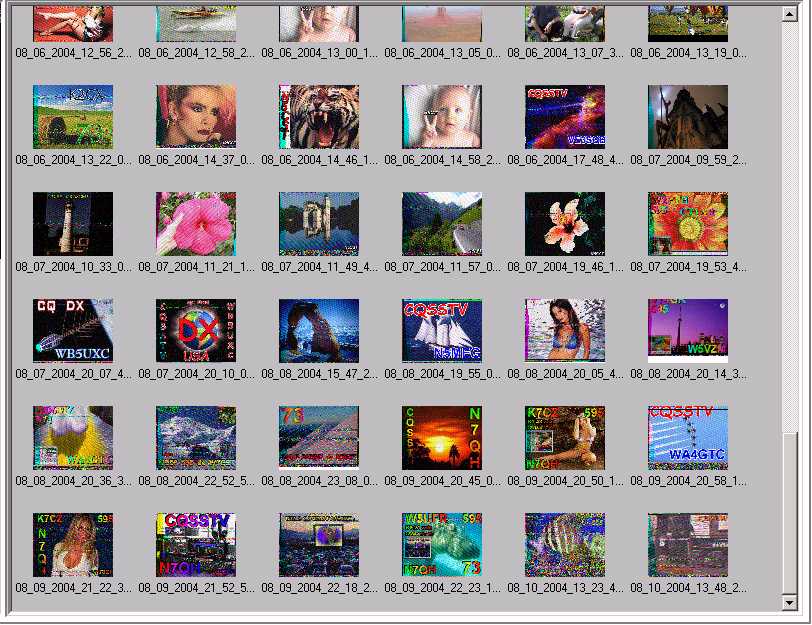Image resolution: width=812 pixels, height=625 pixels.
Task: Select the roaring tiger thumbnail
Action: [318, 117]
